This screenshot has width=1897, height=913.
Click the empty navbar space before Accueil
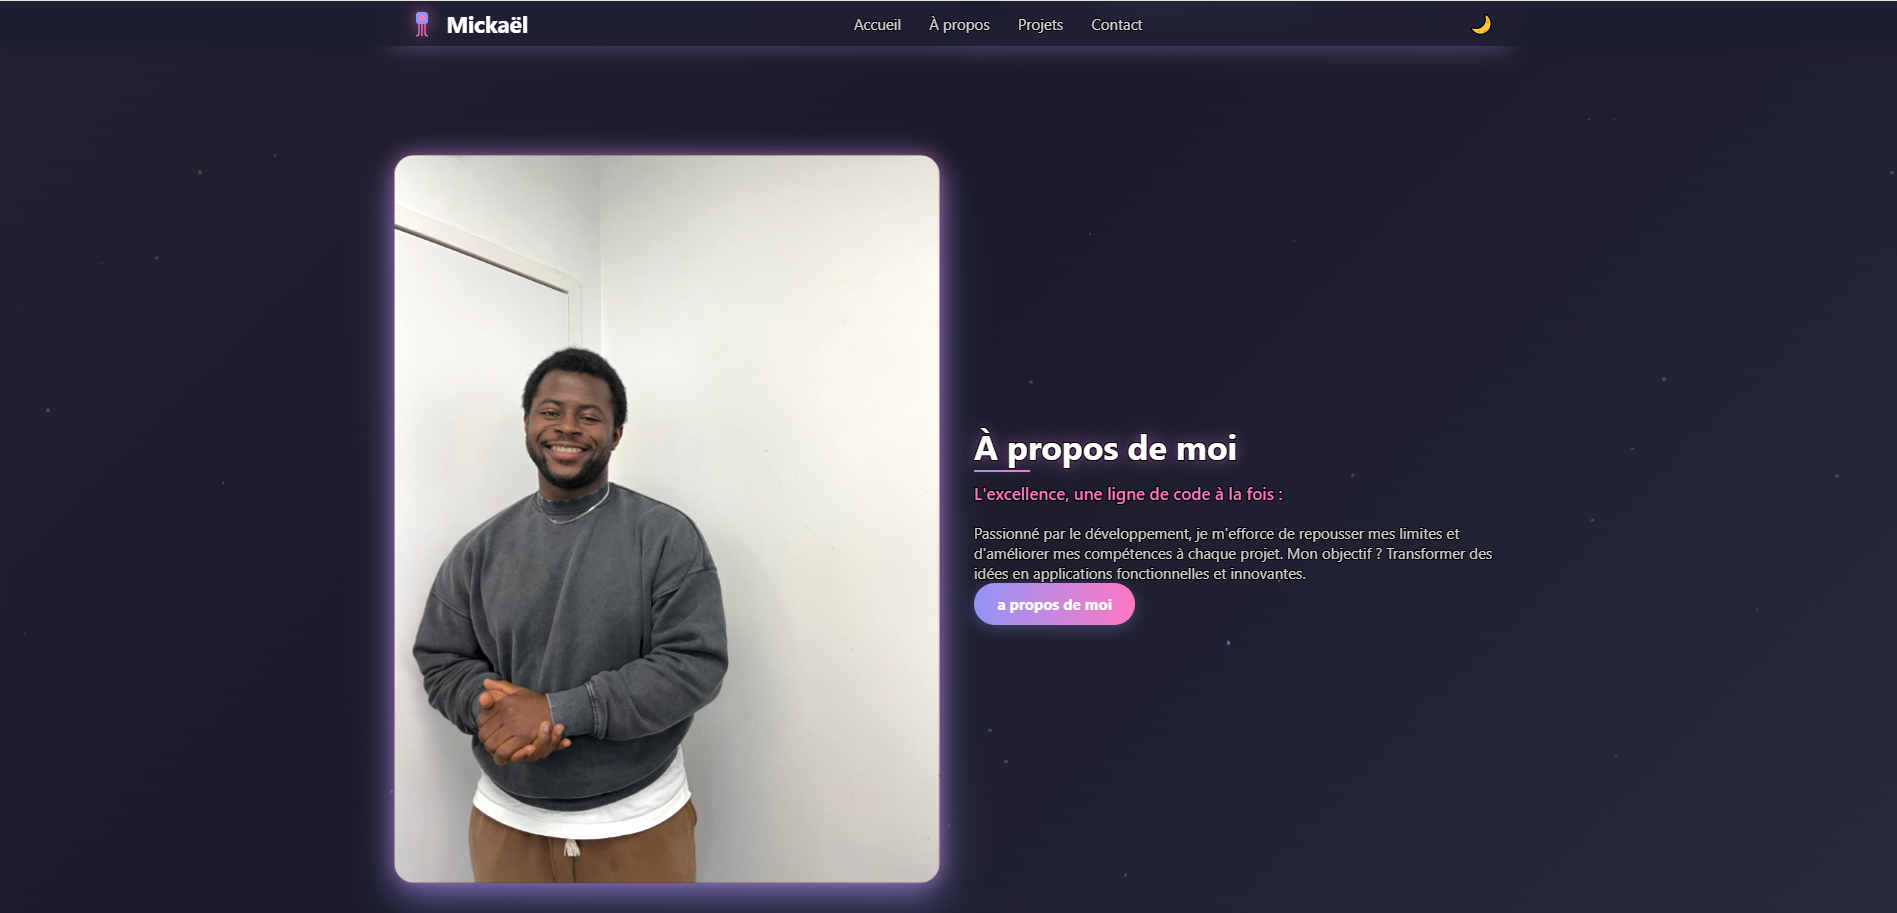690,25
